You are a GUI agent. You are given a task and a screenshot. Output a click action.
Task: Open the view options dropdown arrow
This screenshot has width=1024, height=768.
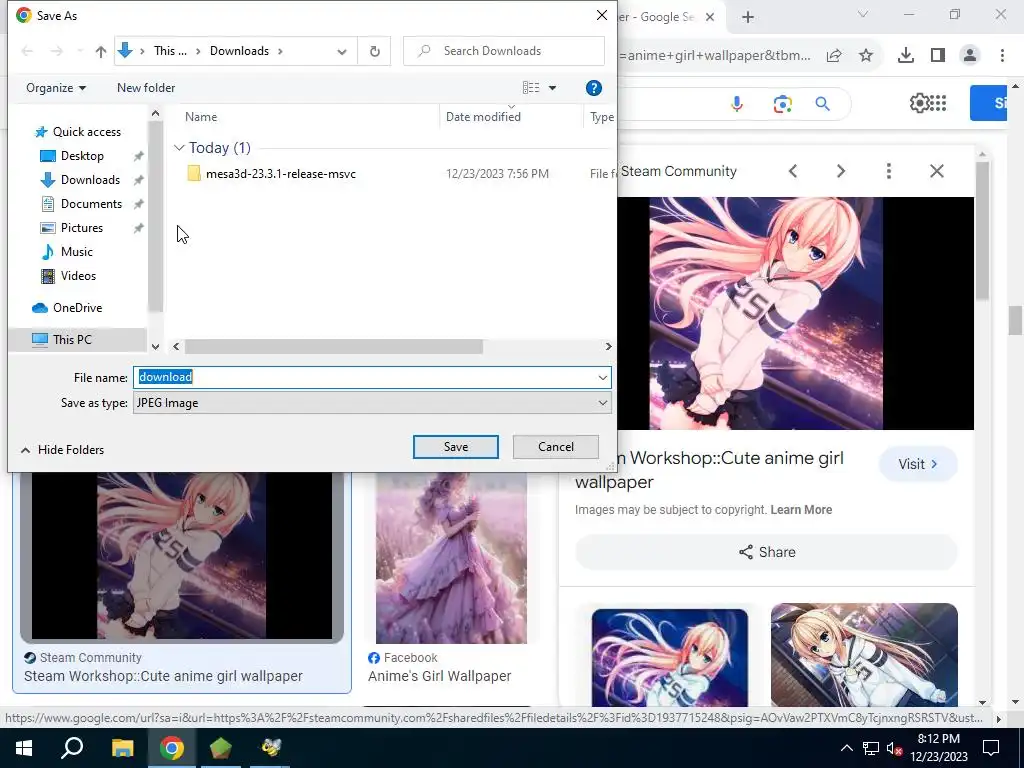552,88
